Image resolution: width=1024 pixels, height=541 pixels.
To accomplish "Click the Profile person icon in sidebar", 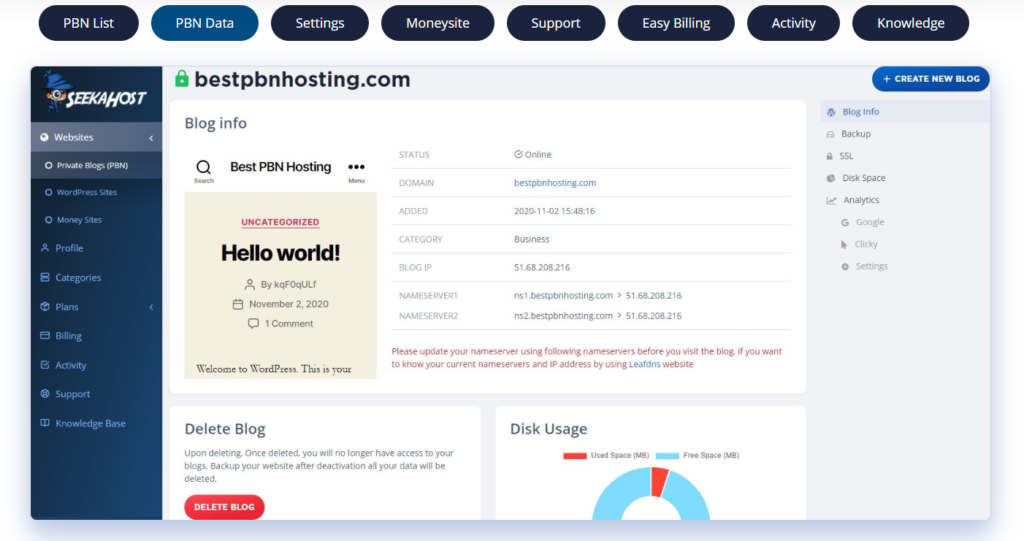I will coord(45,248).
